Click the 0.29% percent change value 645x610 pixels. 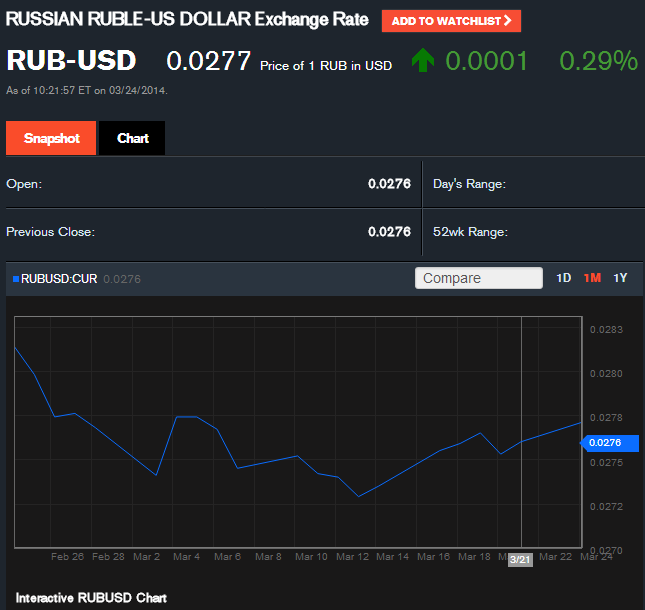(x=598, y=61)
